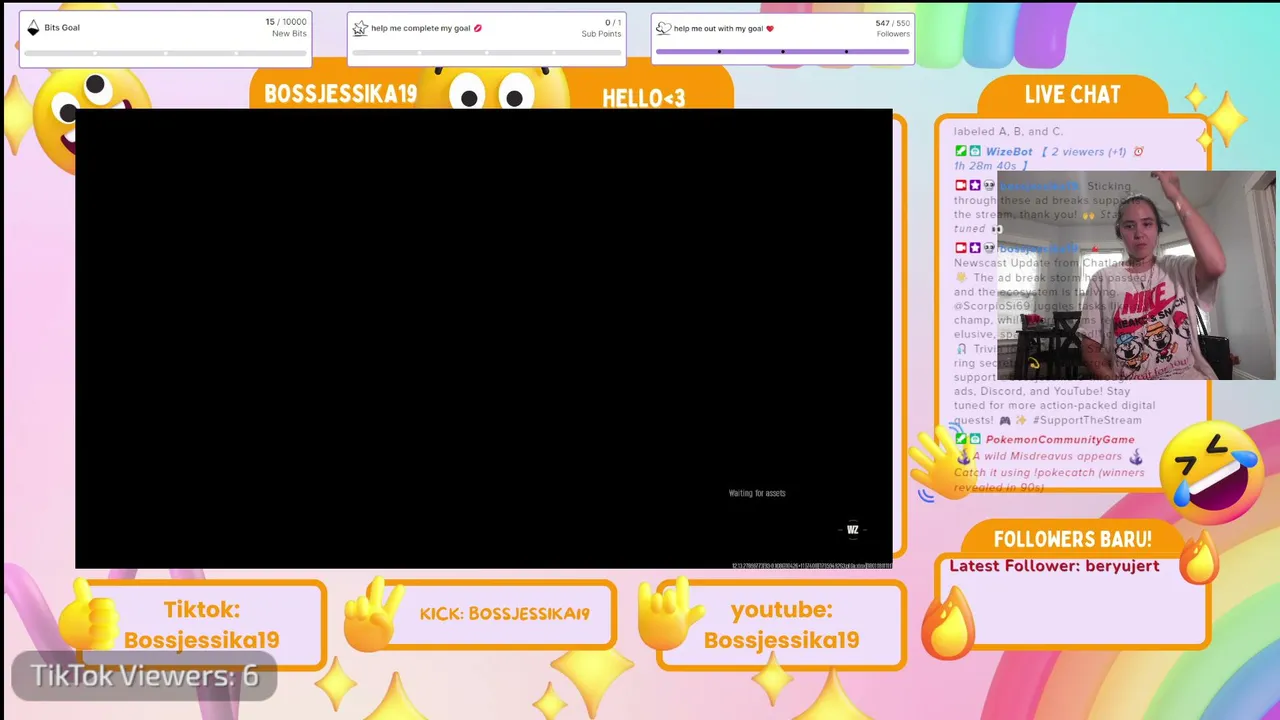Click the 'TikTok Viewers: 6' counter

(x=144, y=676)
